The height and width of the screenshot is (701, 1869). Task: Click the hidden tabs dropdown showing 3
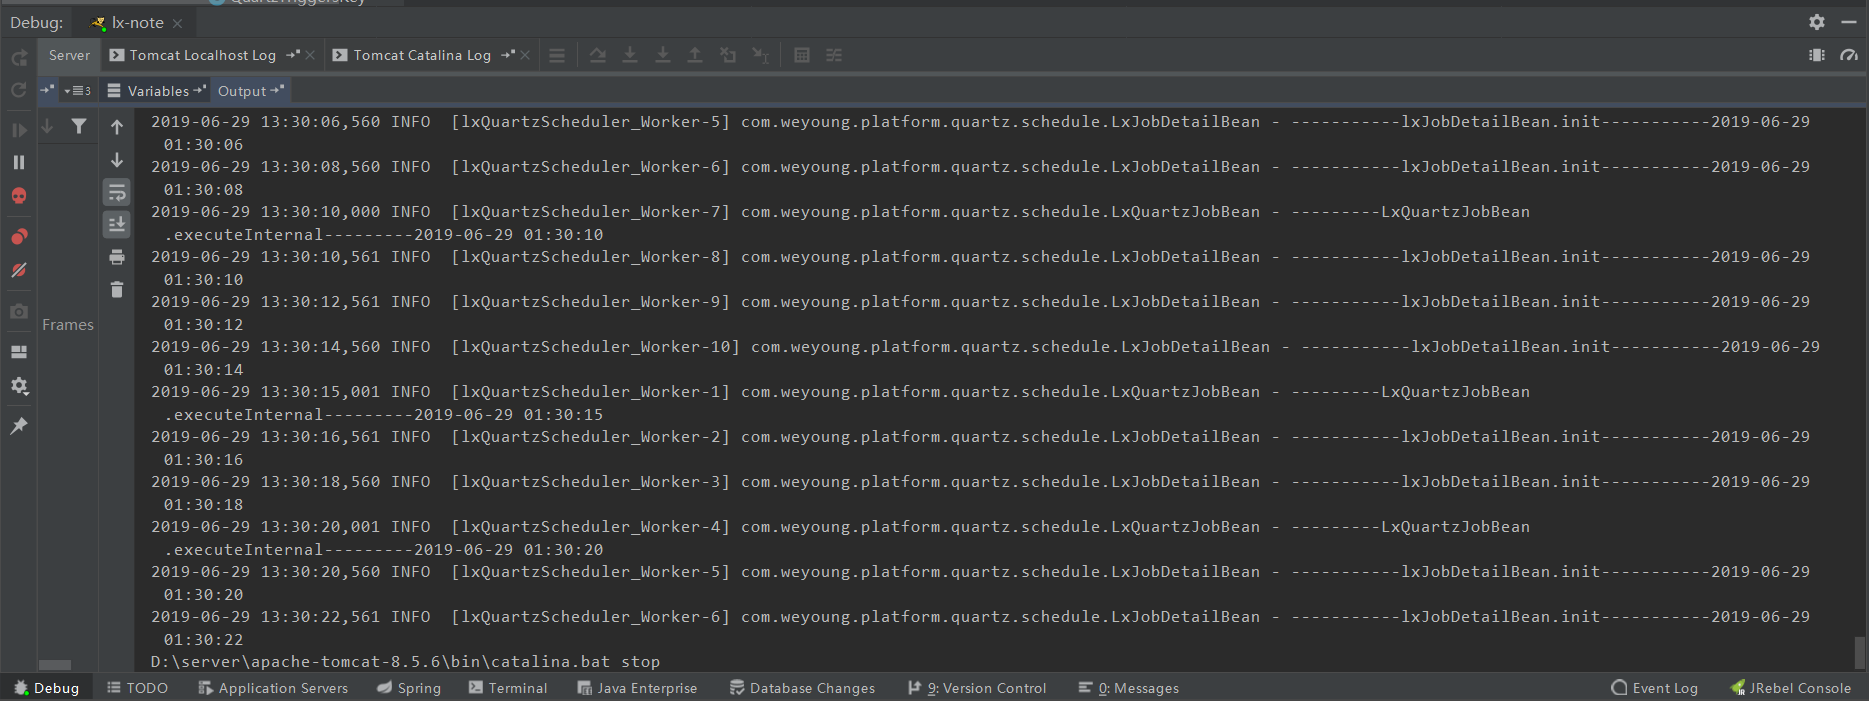[78, 90]
